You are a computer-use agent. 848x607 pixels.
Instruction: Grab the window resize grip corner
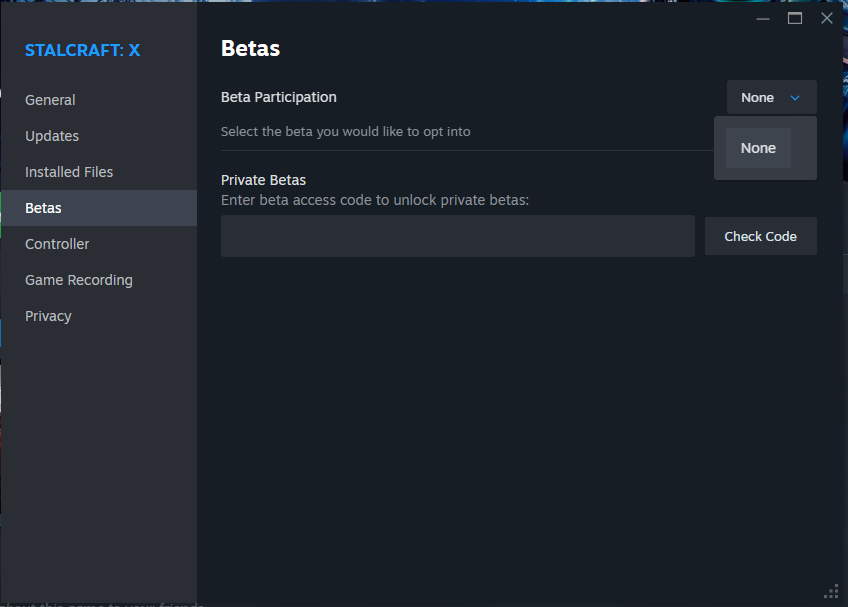click(x=831, y=591)
